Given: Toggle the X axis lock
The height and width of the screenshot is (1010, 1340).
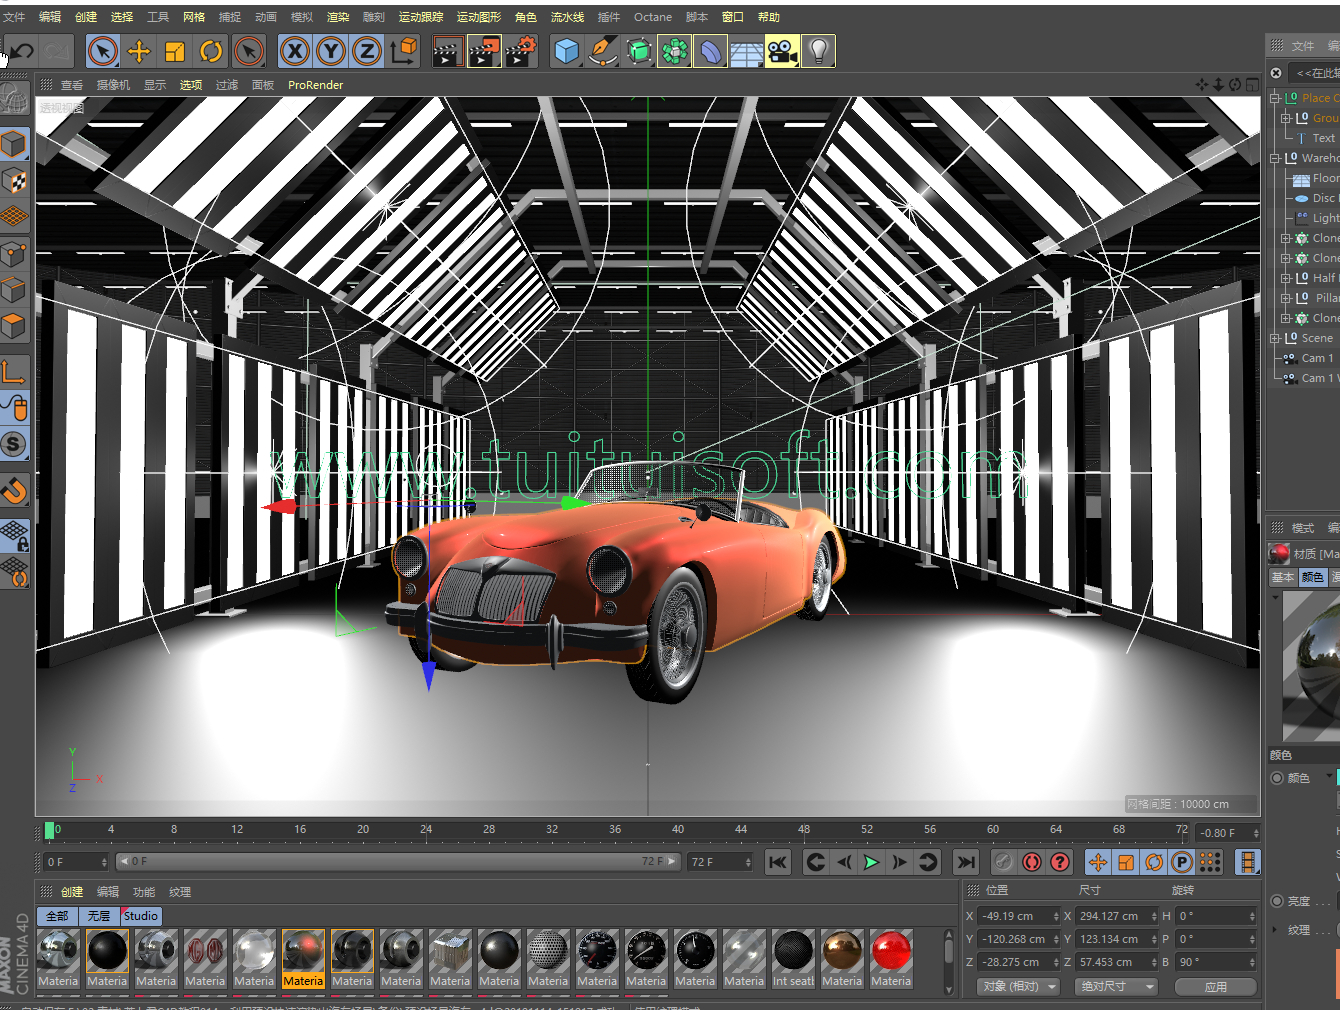Looking at the screenshot, I should point(295,51).
